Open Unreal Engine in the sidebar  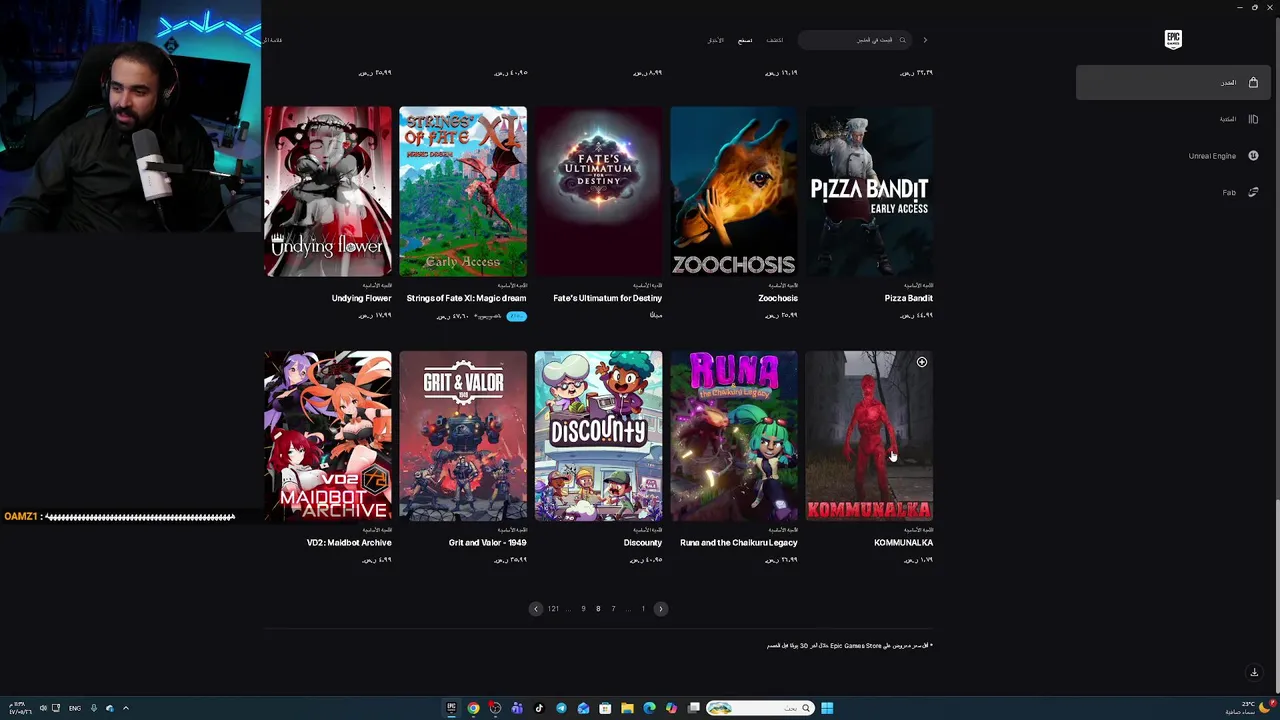tap(1173, 156)
